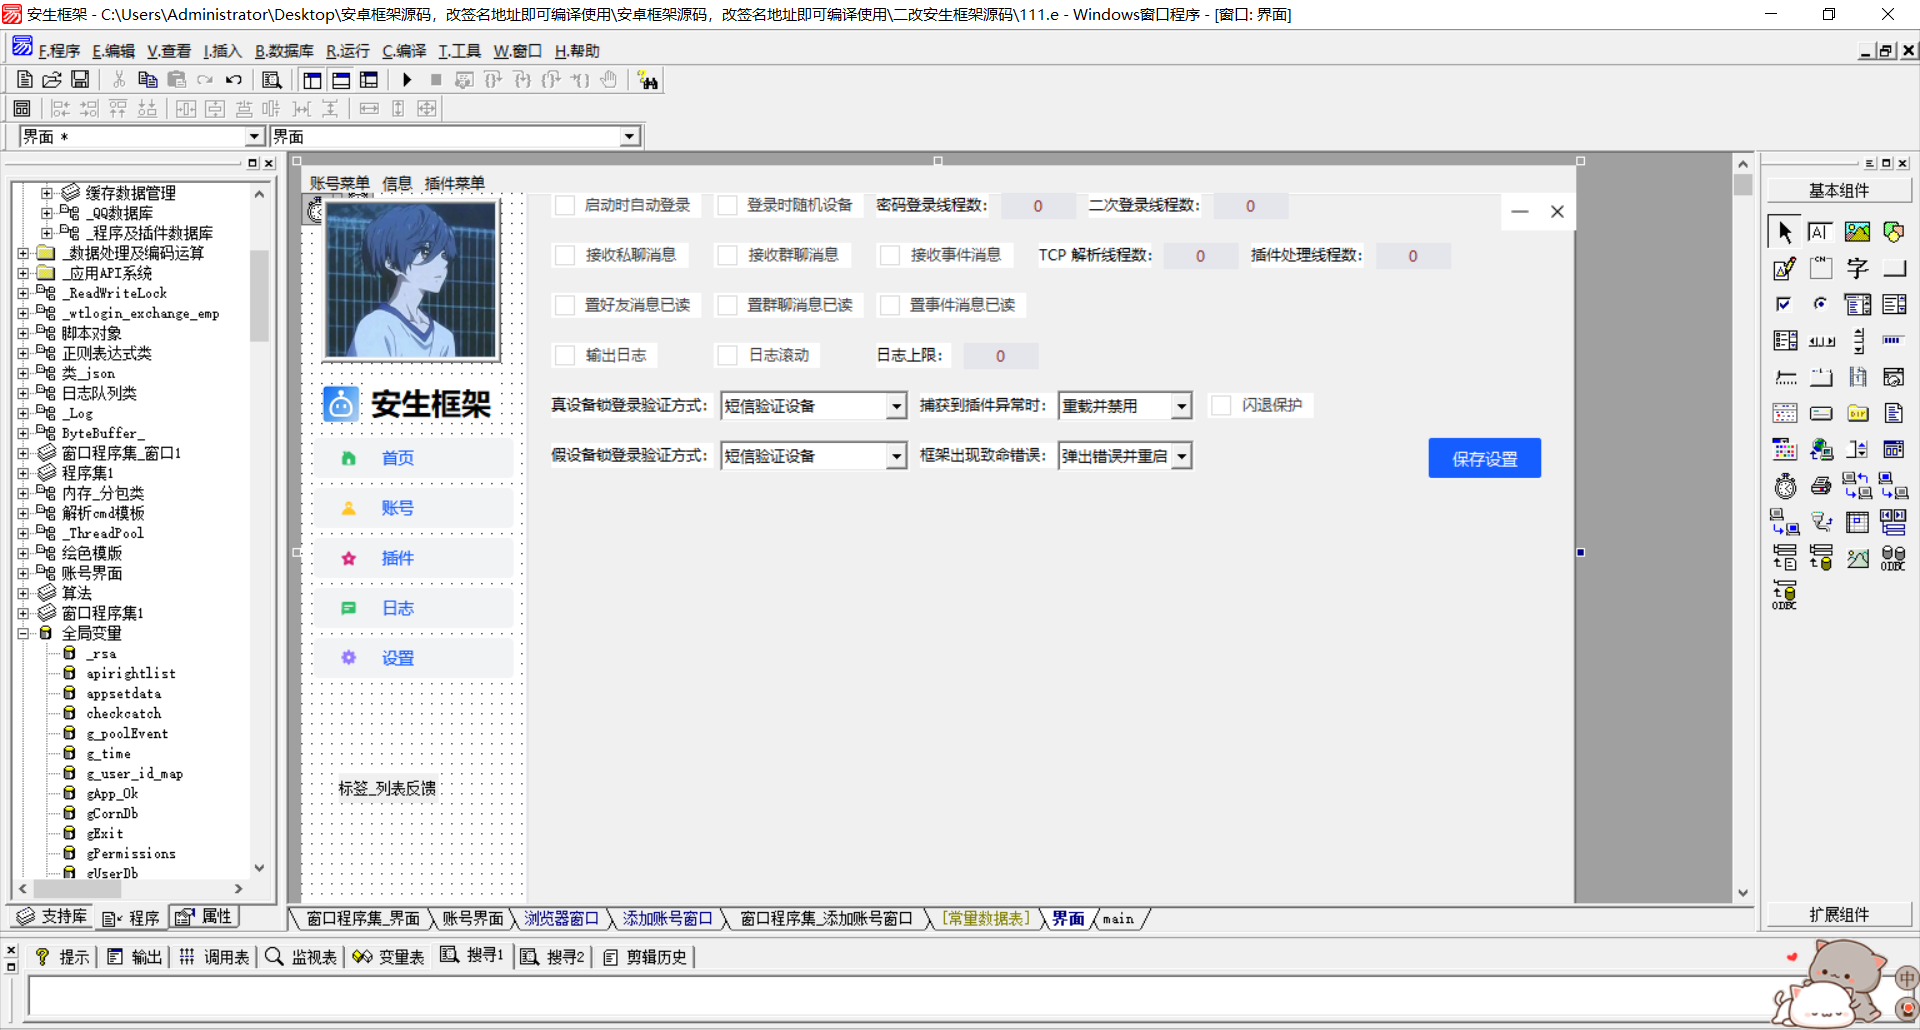Switch to the 账号界面 tab
Image resolution: width=1920 pixels, height=1030 pixels.
click(x=473, y=918)
